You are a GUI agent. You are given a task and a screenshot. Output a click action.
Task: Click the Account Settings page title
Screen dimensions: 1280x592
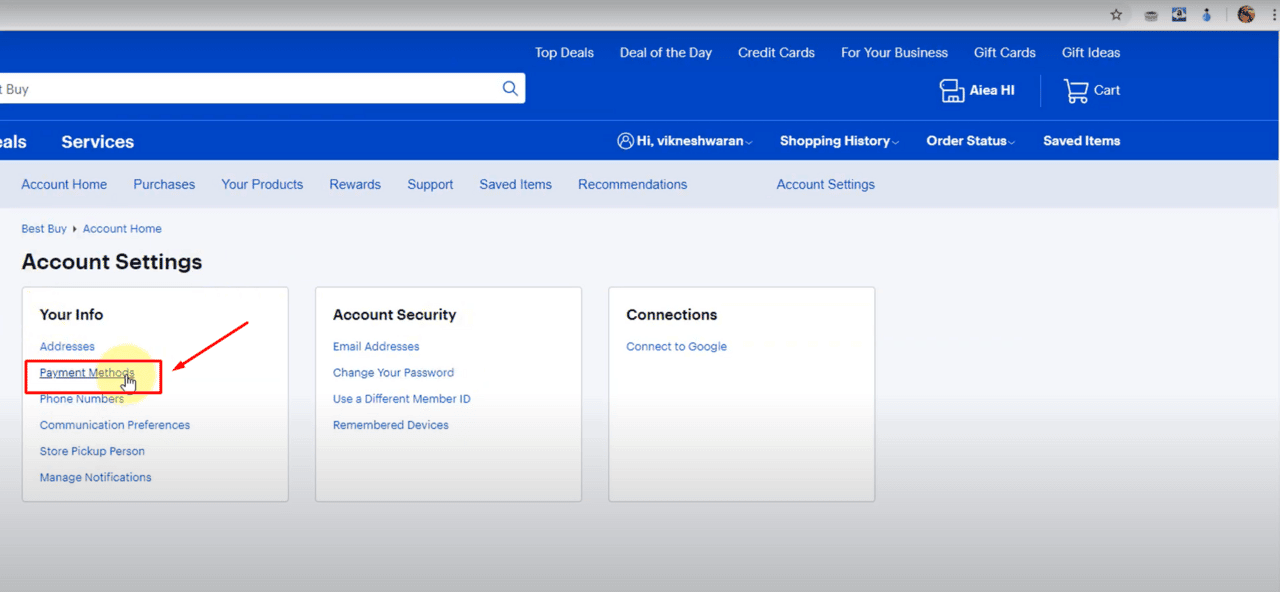112,262
